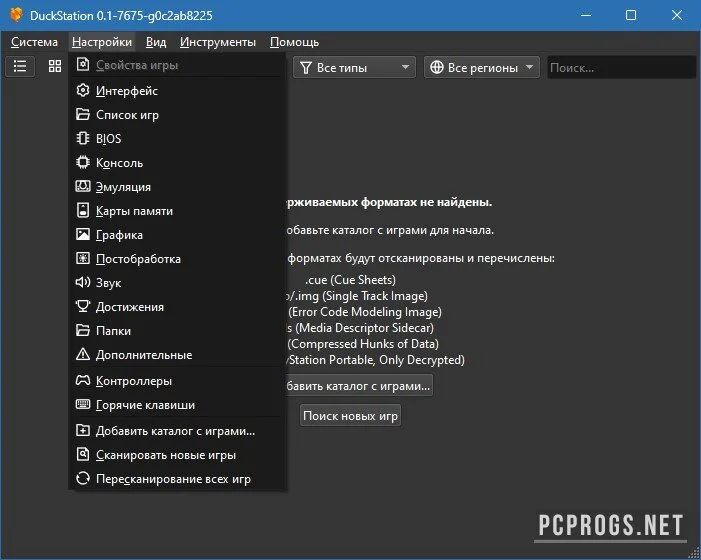Click the globe icon in Все регионы
The image size is (701, 560).
pyautogui.click(x=437, y=67)
